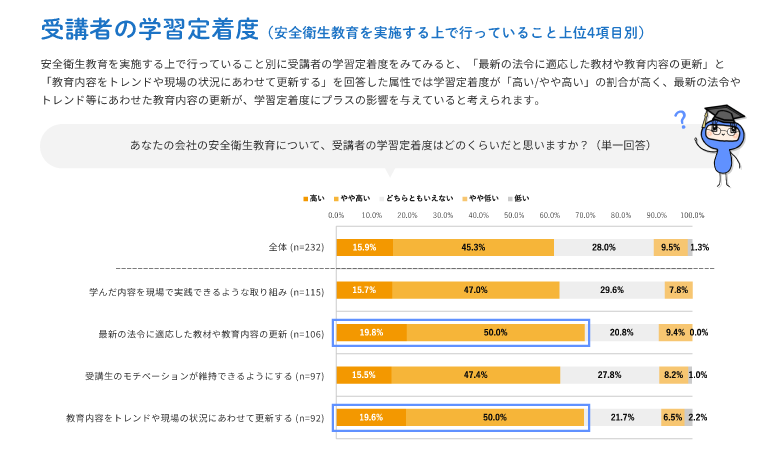Click the 20.8% gray bar segment
Image resolution: width=780 pixels, height=462 pixels.
[622, 333]
